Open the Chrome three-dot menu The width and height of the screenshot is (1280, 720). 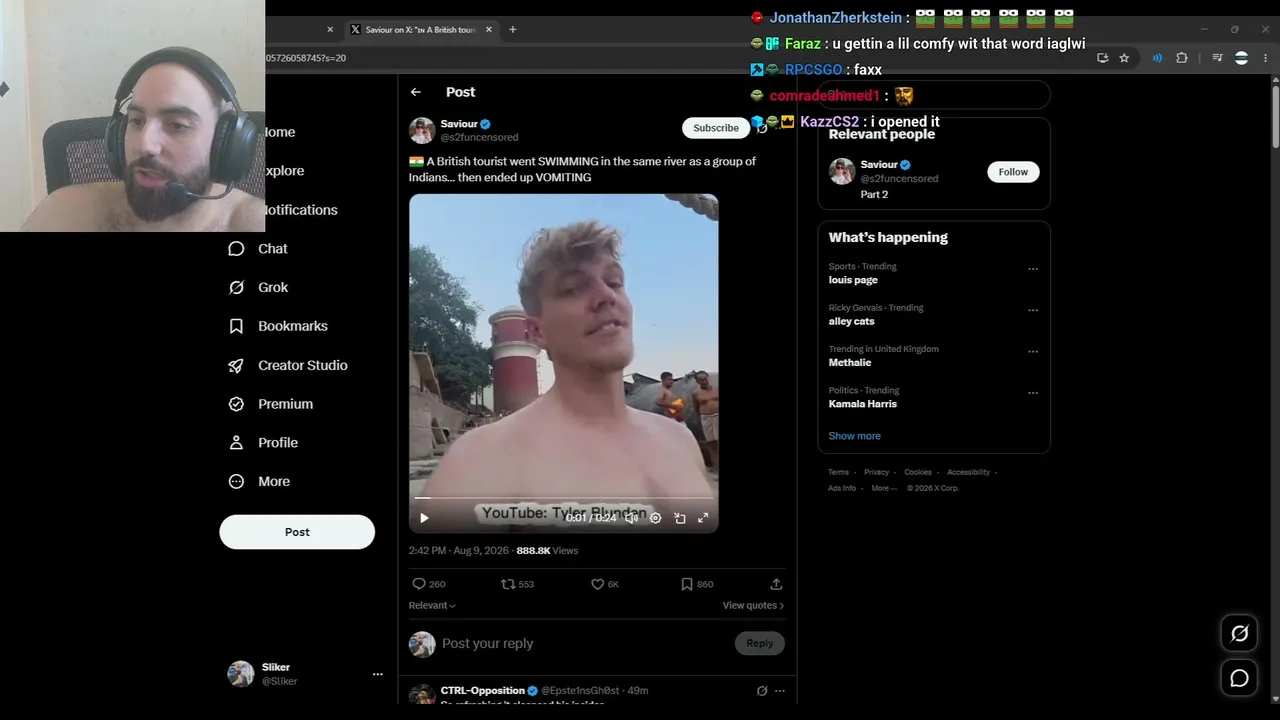[x=1265, y=58]
